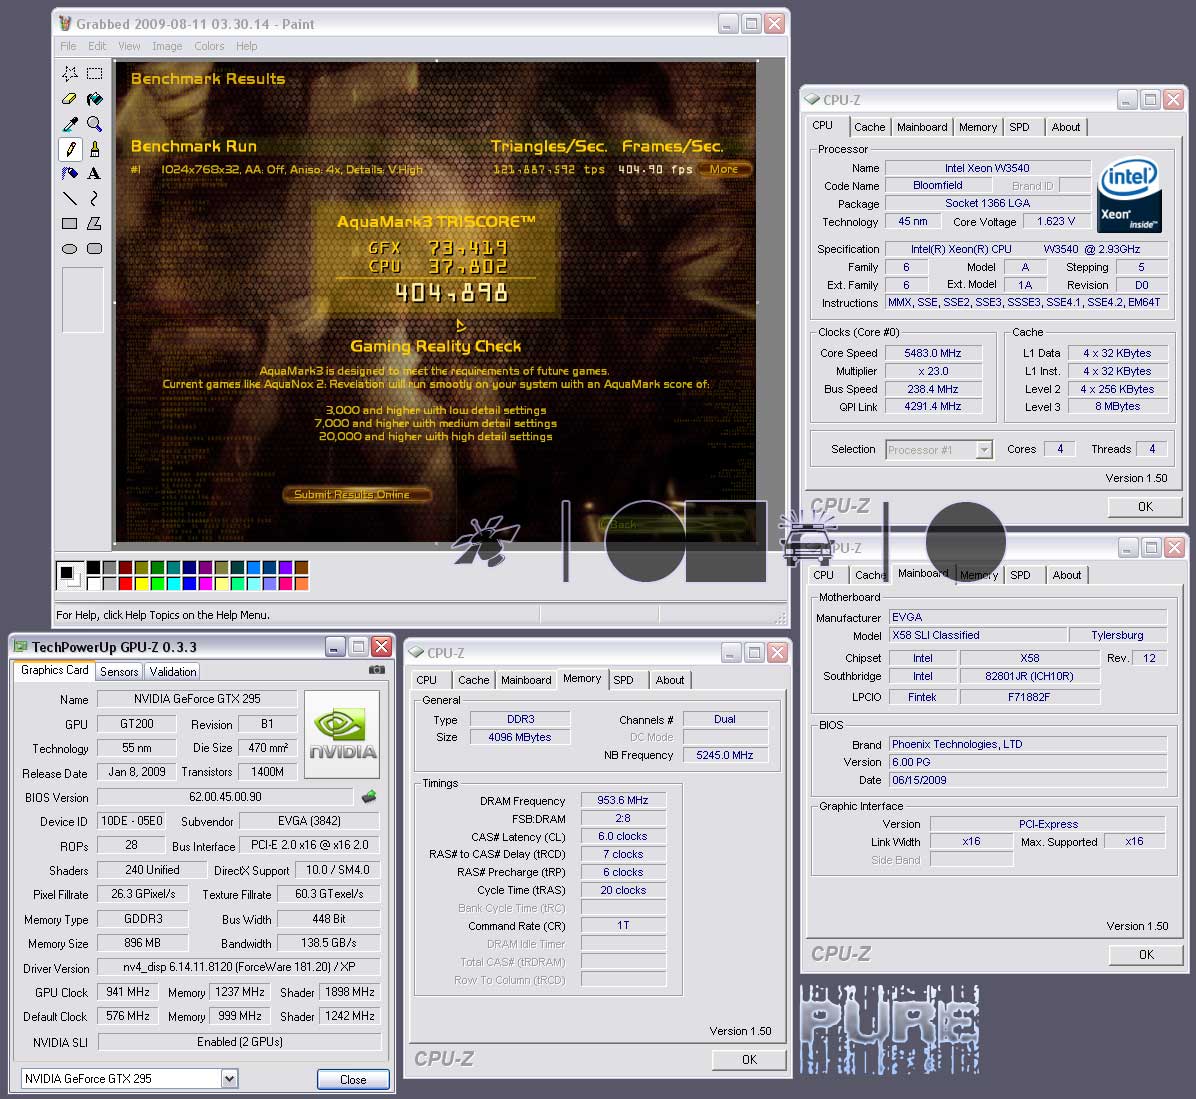This screenshot has width=1196, height=1099.
Task: Pick the bright green color swatch
Action: (x=158, y=583)
